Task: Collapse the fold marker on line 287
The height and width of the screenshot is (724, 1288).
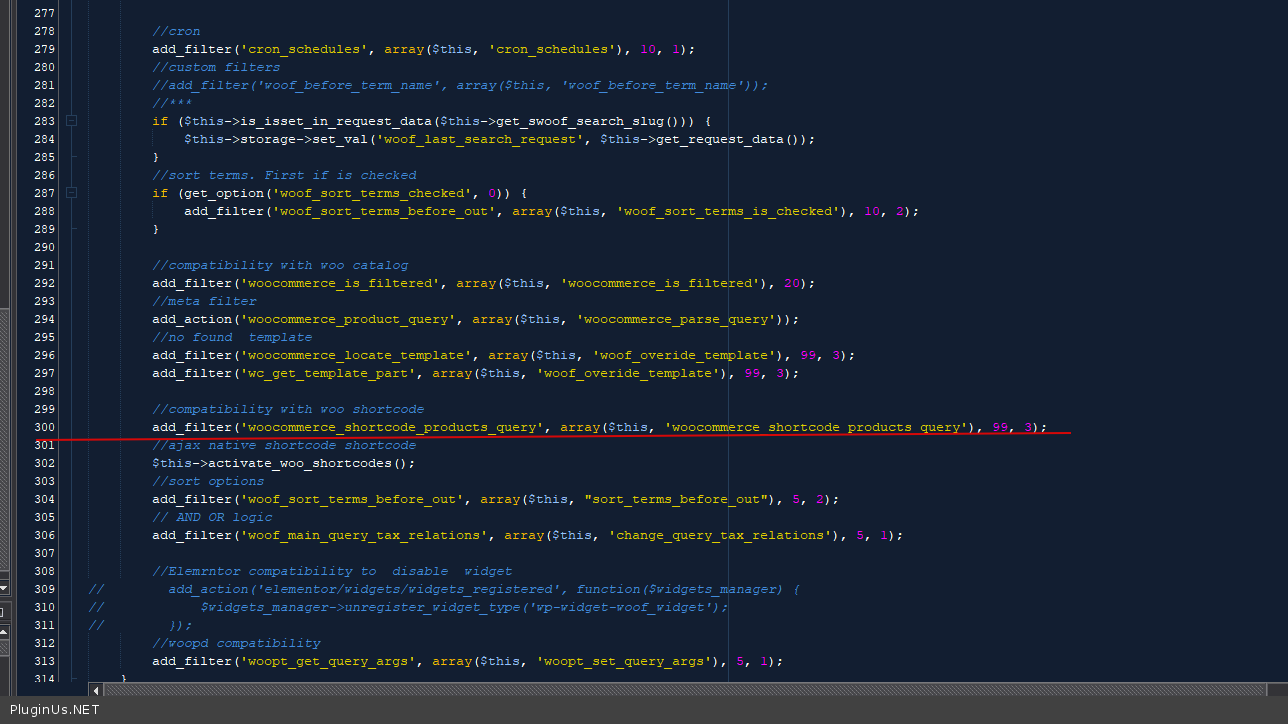Action: tap(72, 193)
